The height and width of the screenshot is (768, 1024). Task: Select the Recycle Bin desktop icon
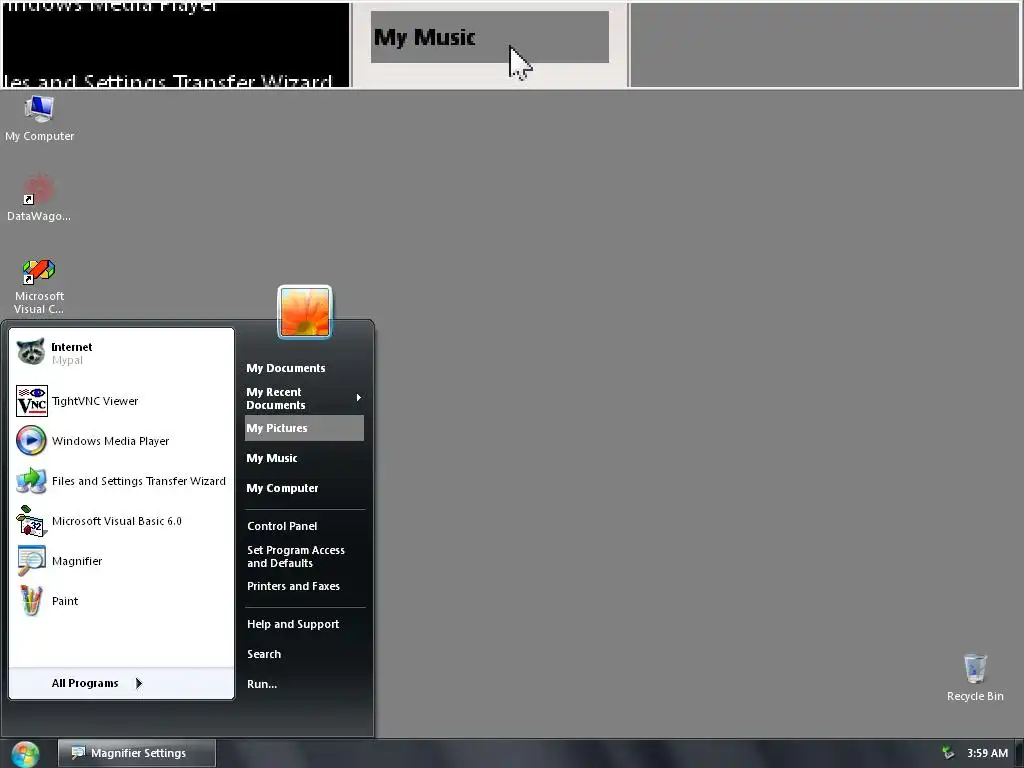(975, 668)
